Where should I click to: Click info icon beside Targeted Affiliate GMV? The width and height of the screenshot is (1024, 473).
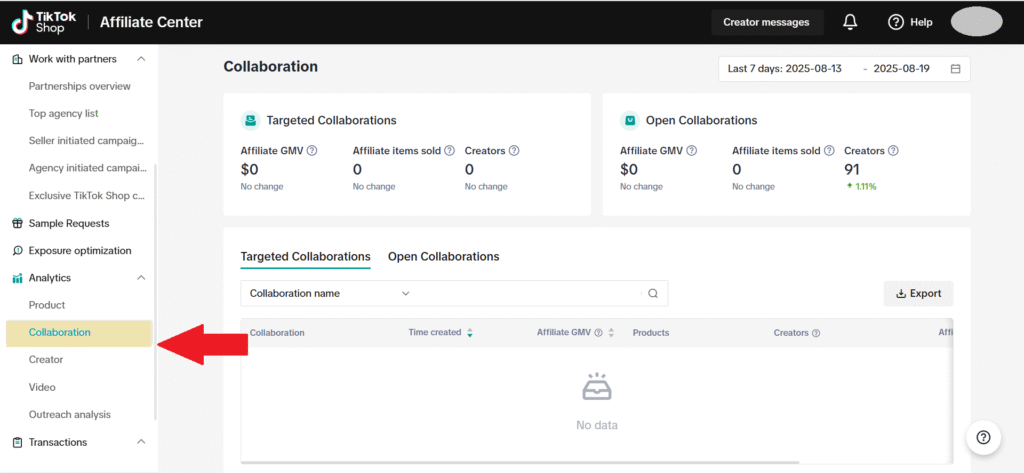pyautogui.click(x=312, y=151)
